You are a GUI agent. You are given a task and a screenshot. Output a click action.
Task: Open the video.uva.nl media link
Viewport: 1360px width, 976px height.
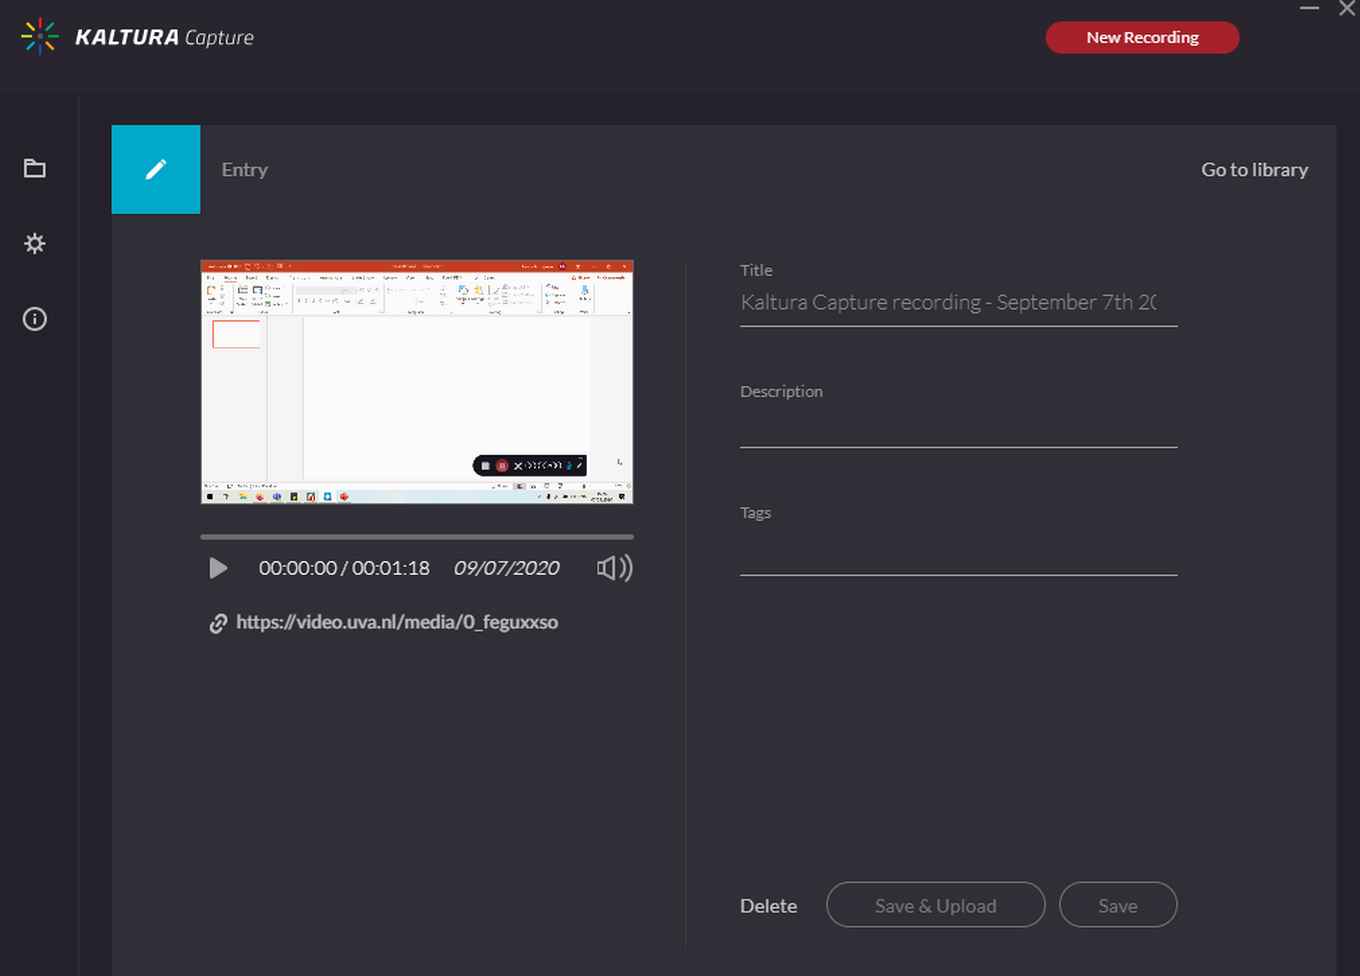tap(397, 621)
